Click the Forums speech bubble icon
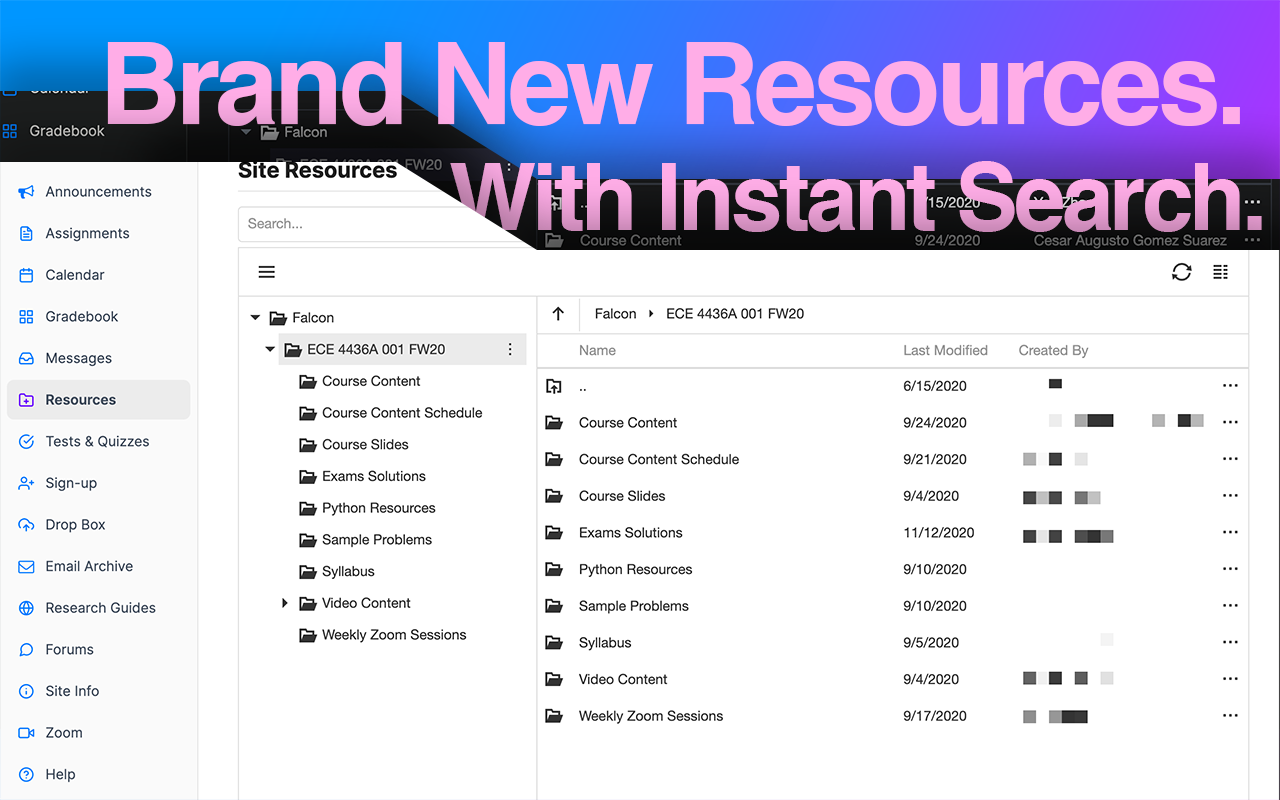Viewport: 1280px width, 800px height. click(26, 650)
